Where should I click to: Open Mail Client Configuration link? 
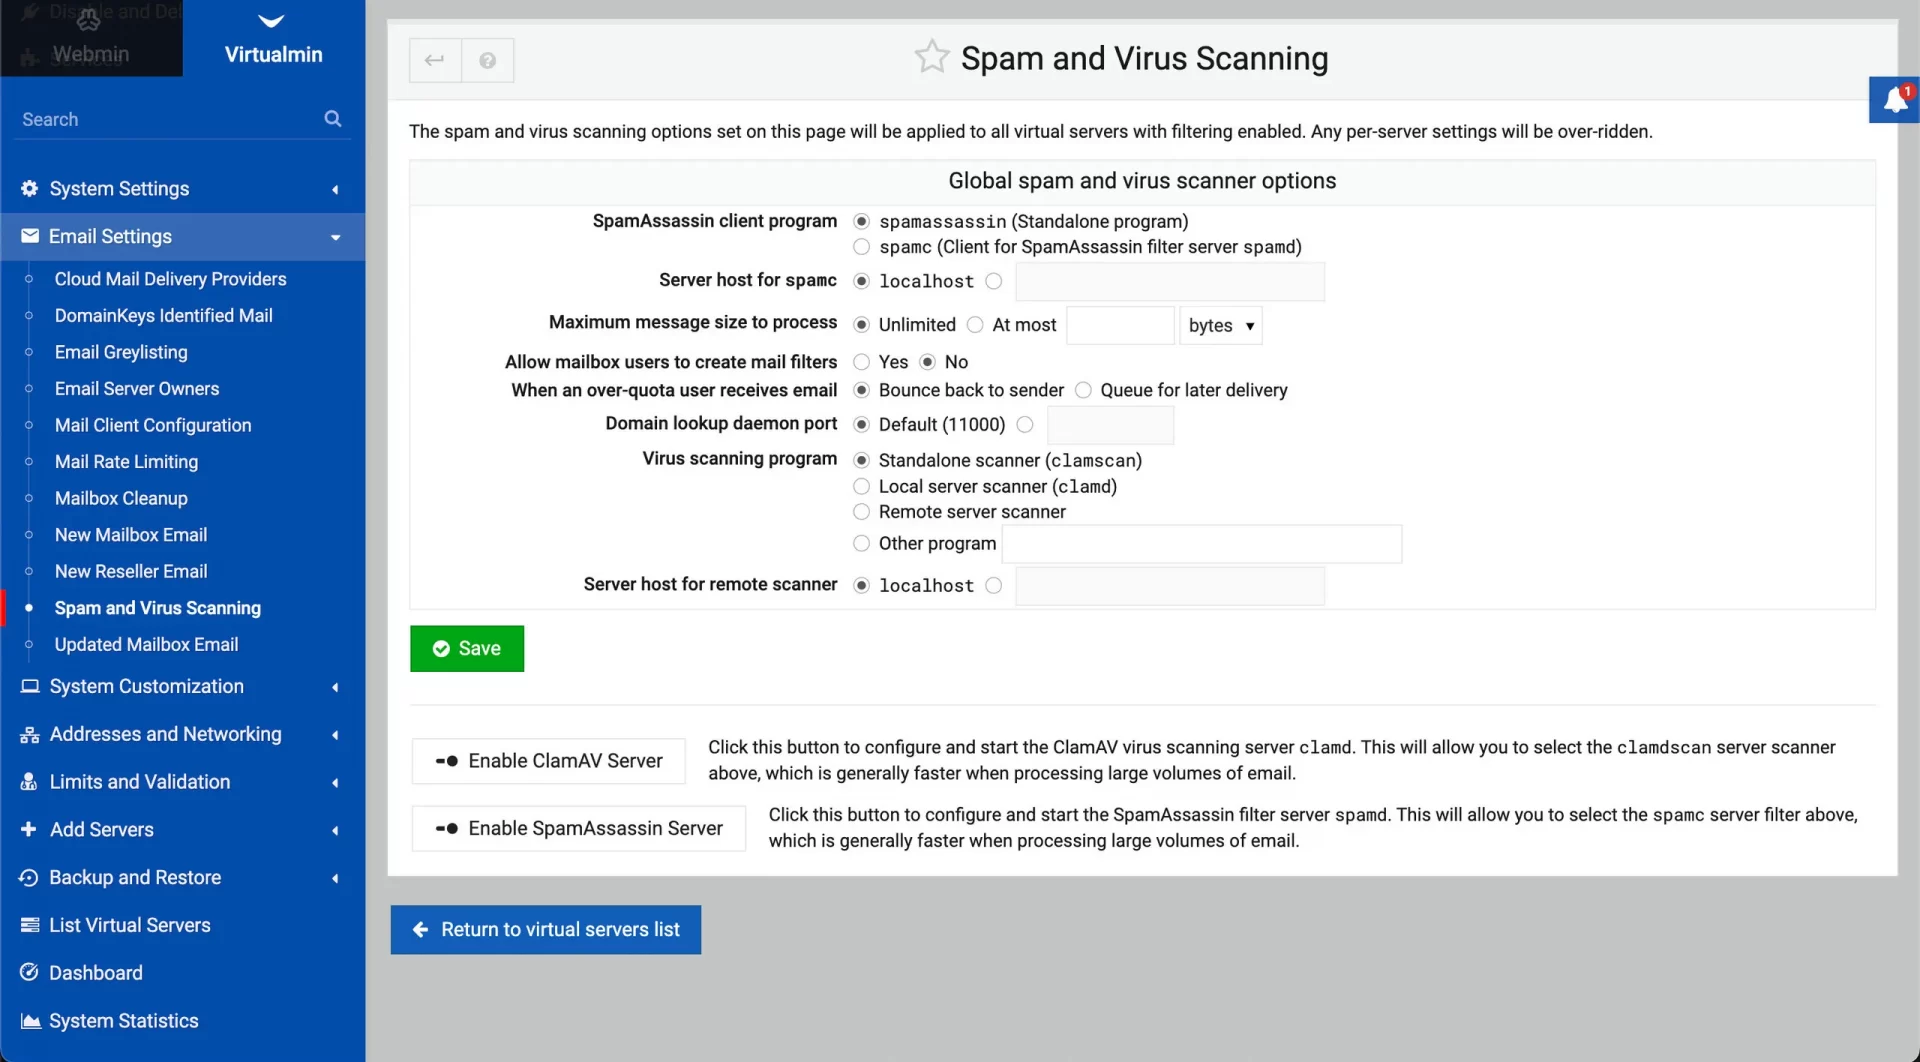(x=153, y=425)
